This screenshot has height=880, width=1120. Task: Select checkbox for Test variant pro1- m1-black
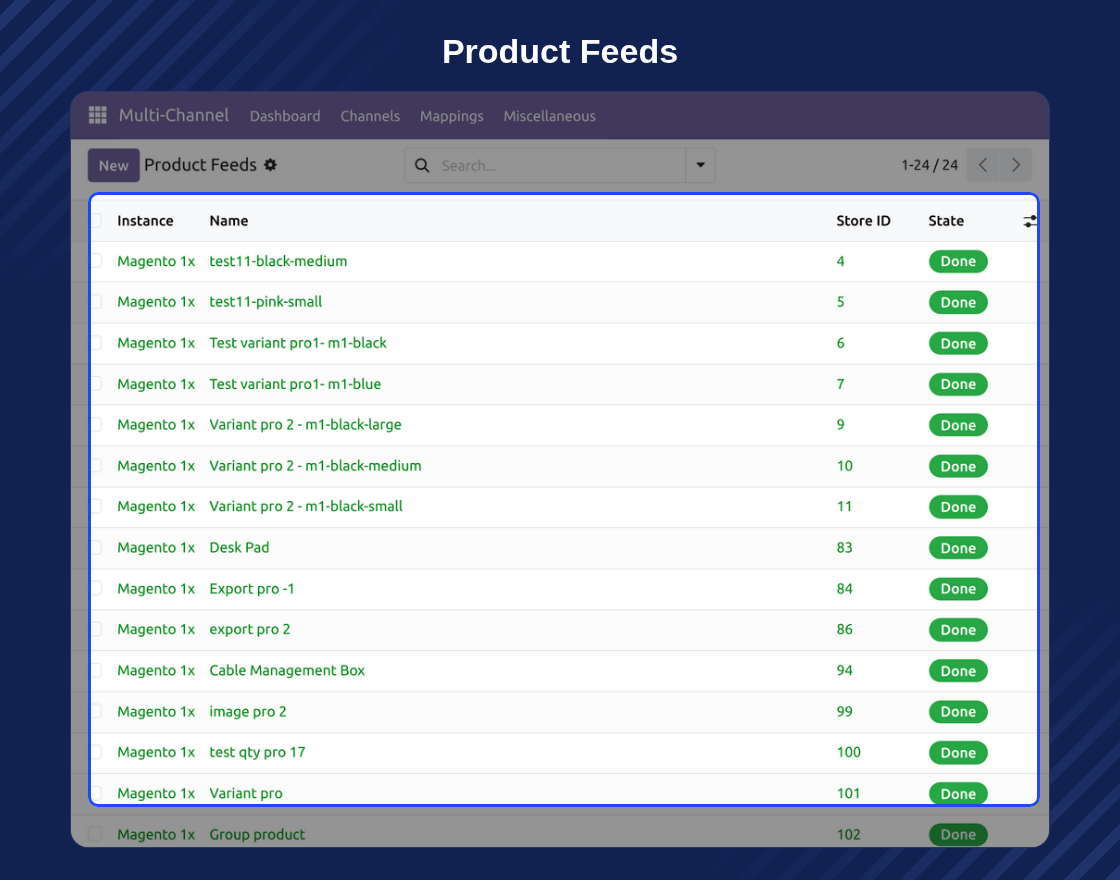tap(95, 343)
